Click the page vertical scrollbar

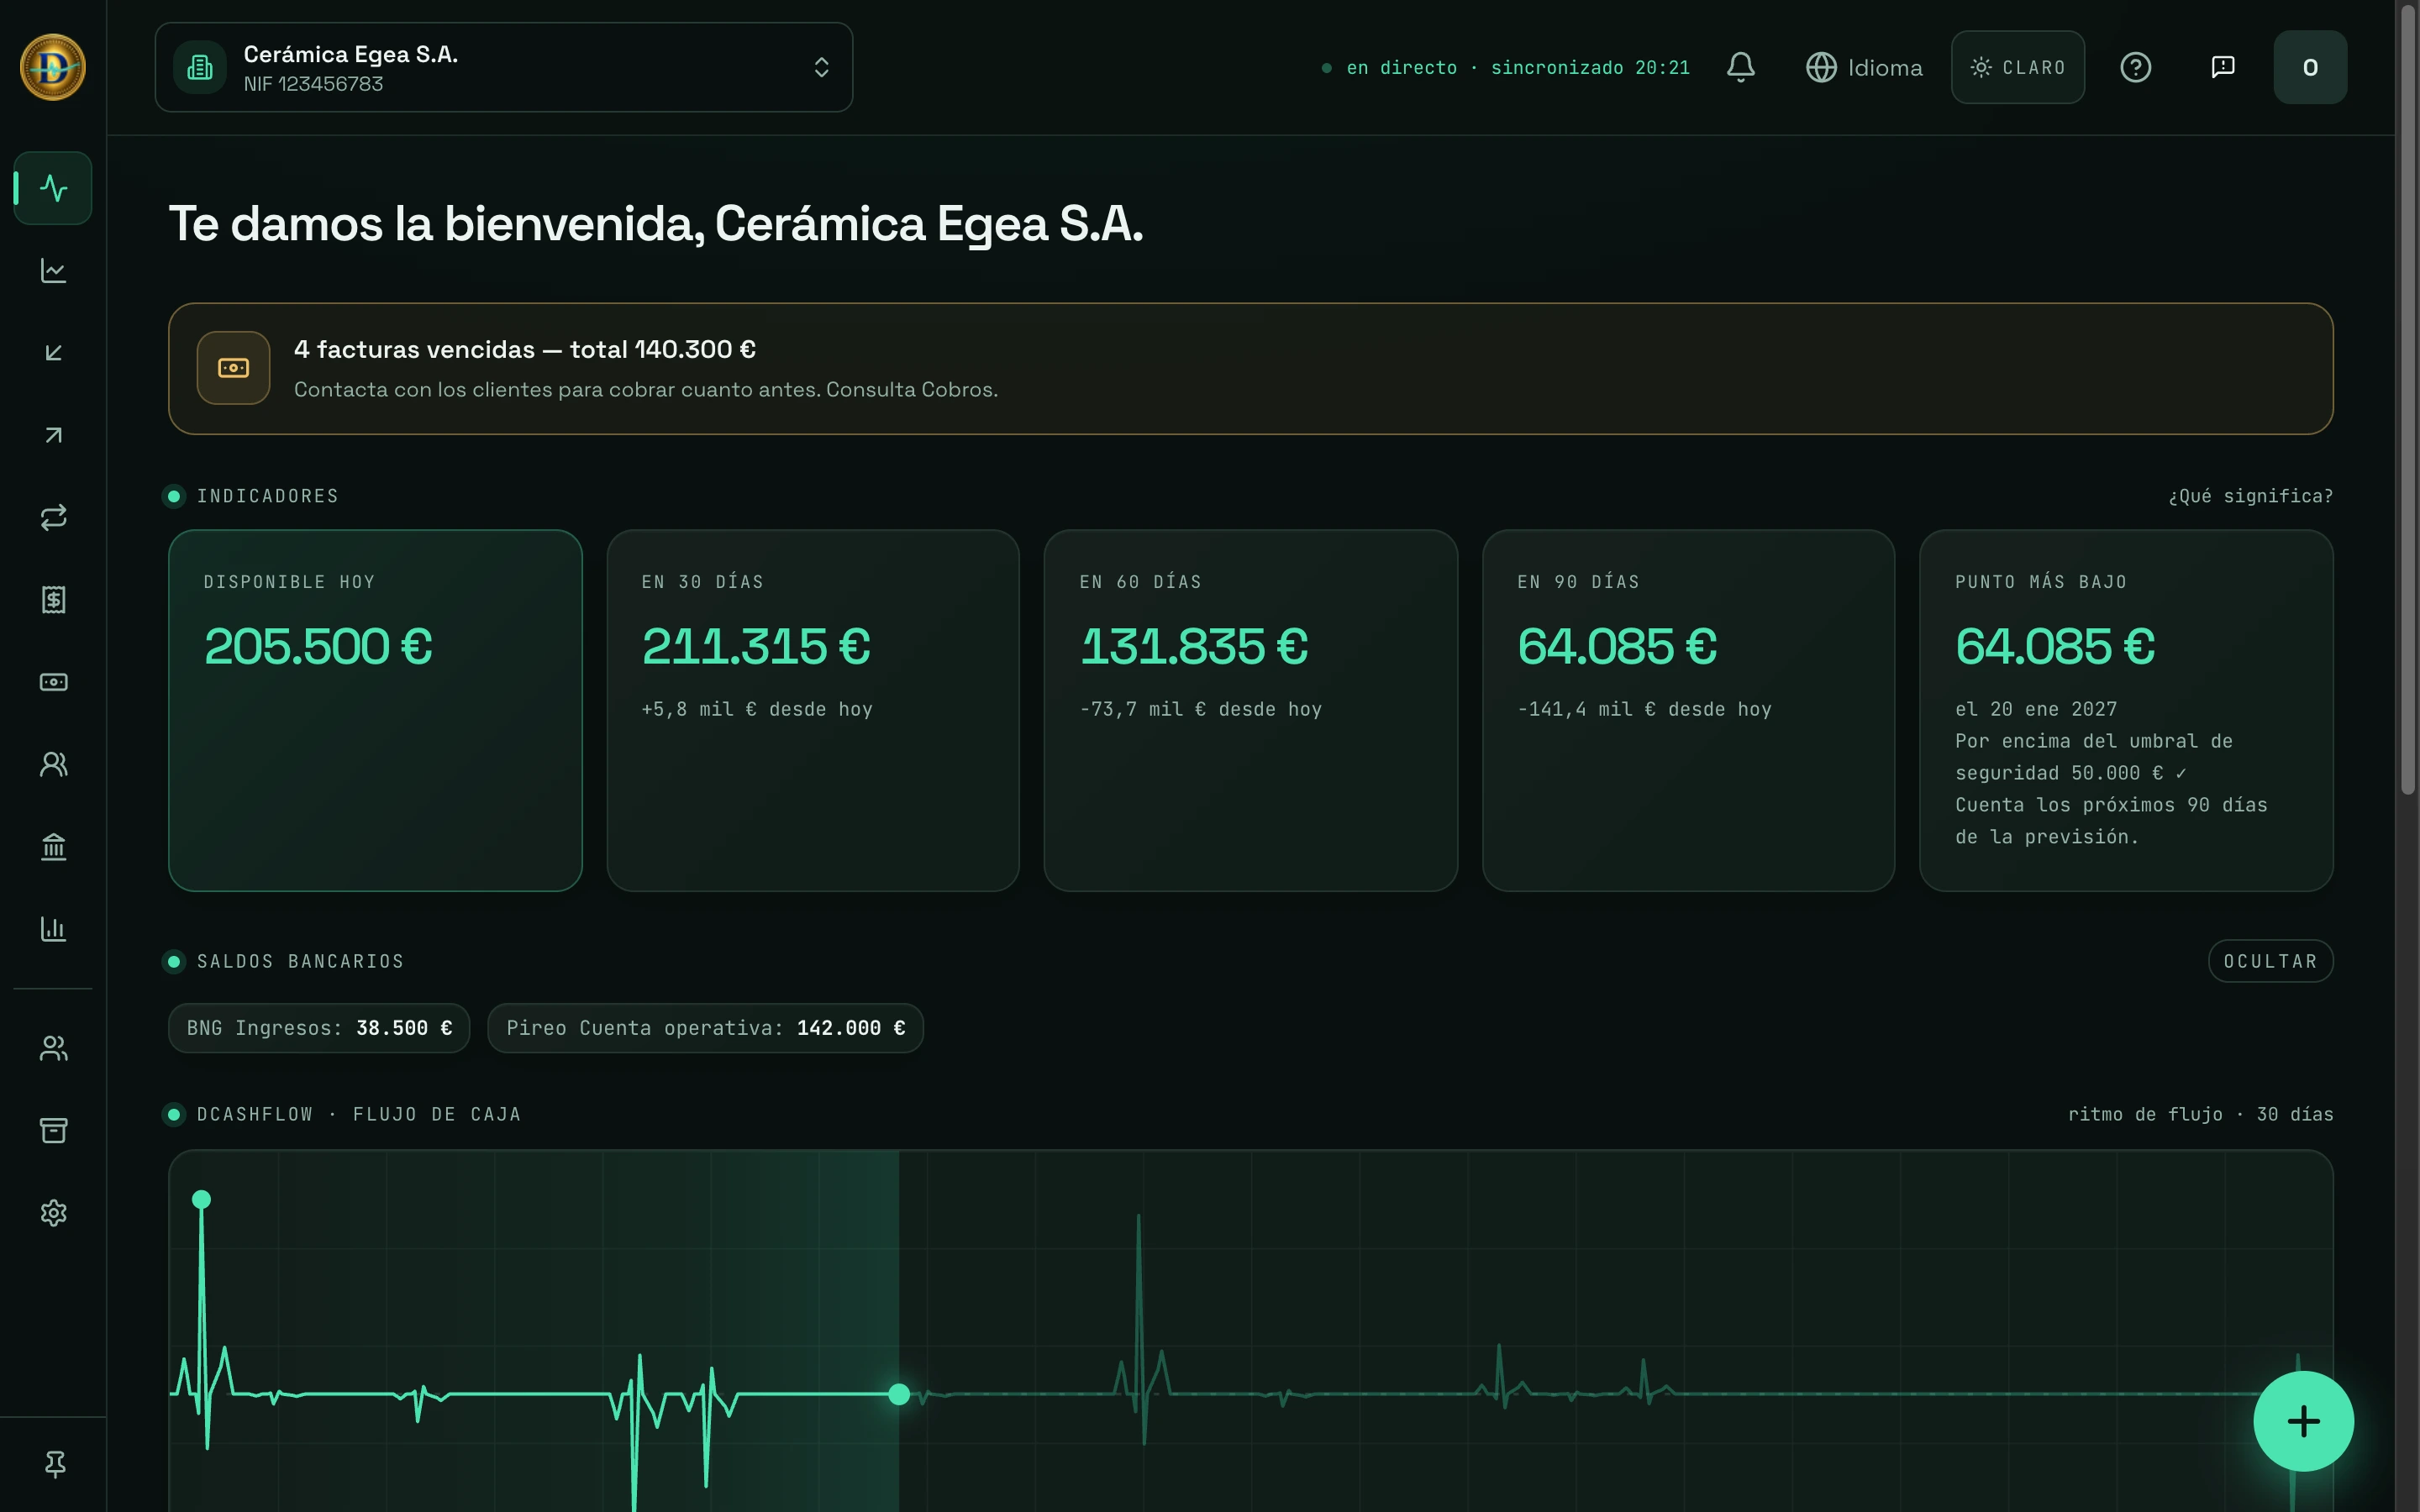[x=2408, y=400]
